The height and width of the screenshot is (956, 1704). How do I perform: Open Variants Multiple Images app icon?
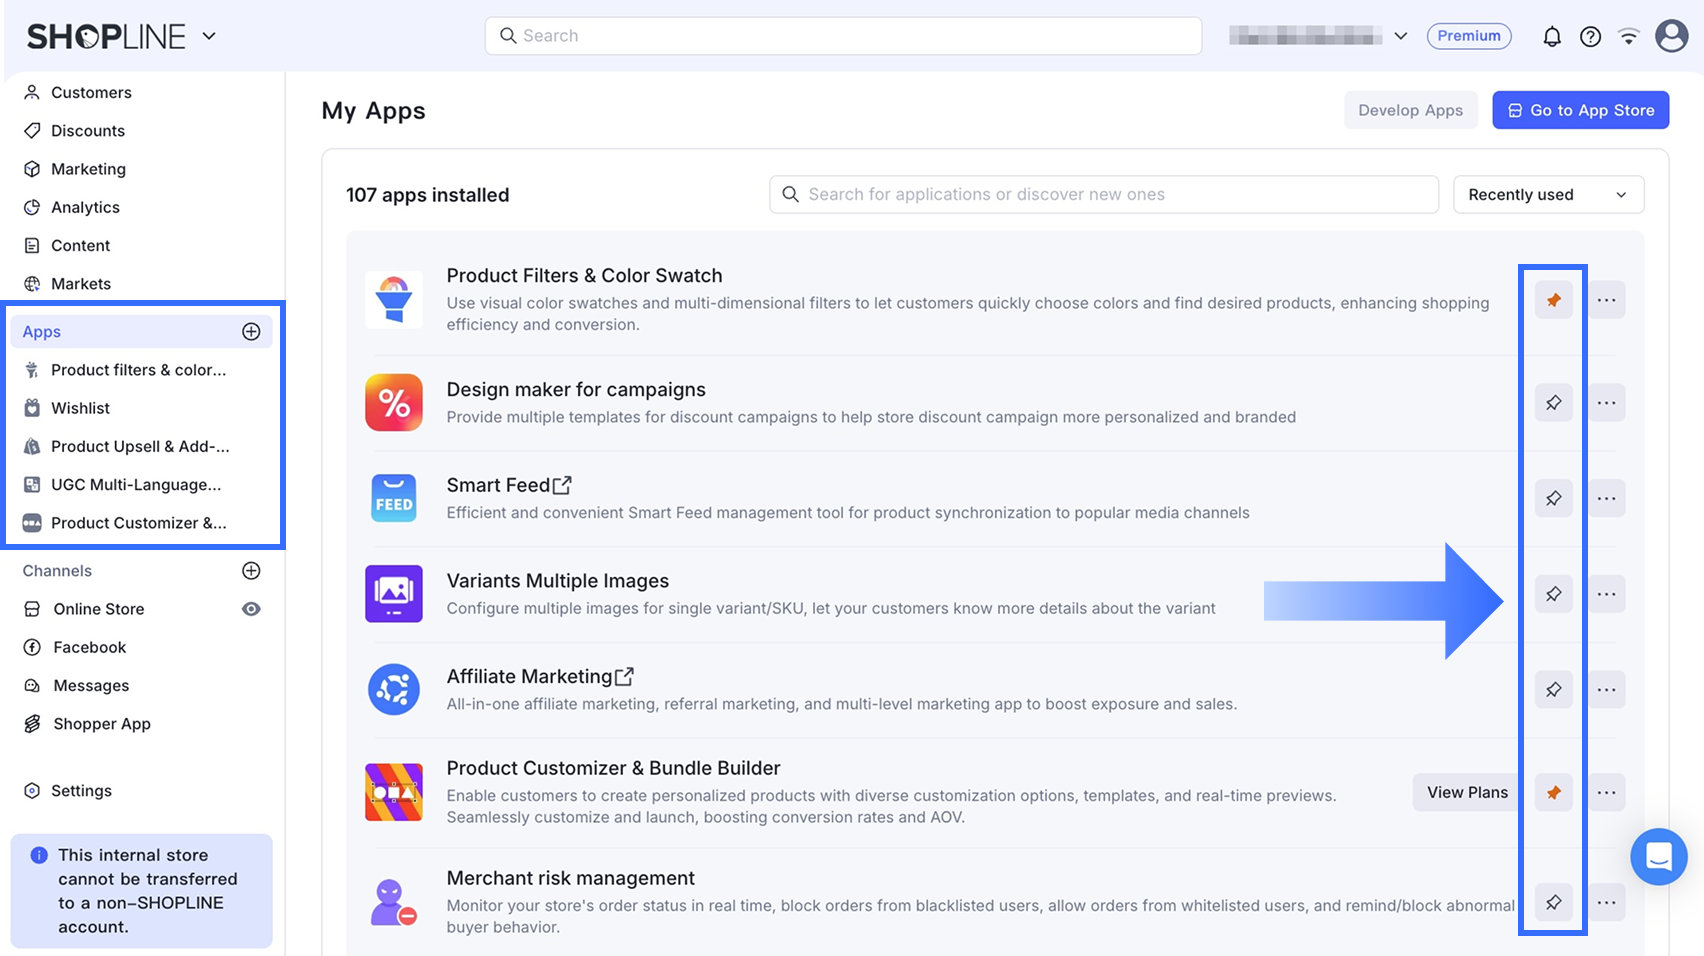click(x=394, y=594)
